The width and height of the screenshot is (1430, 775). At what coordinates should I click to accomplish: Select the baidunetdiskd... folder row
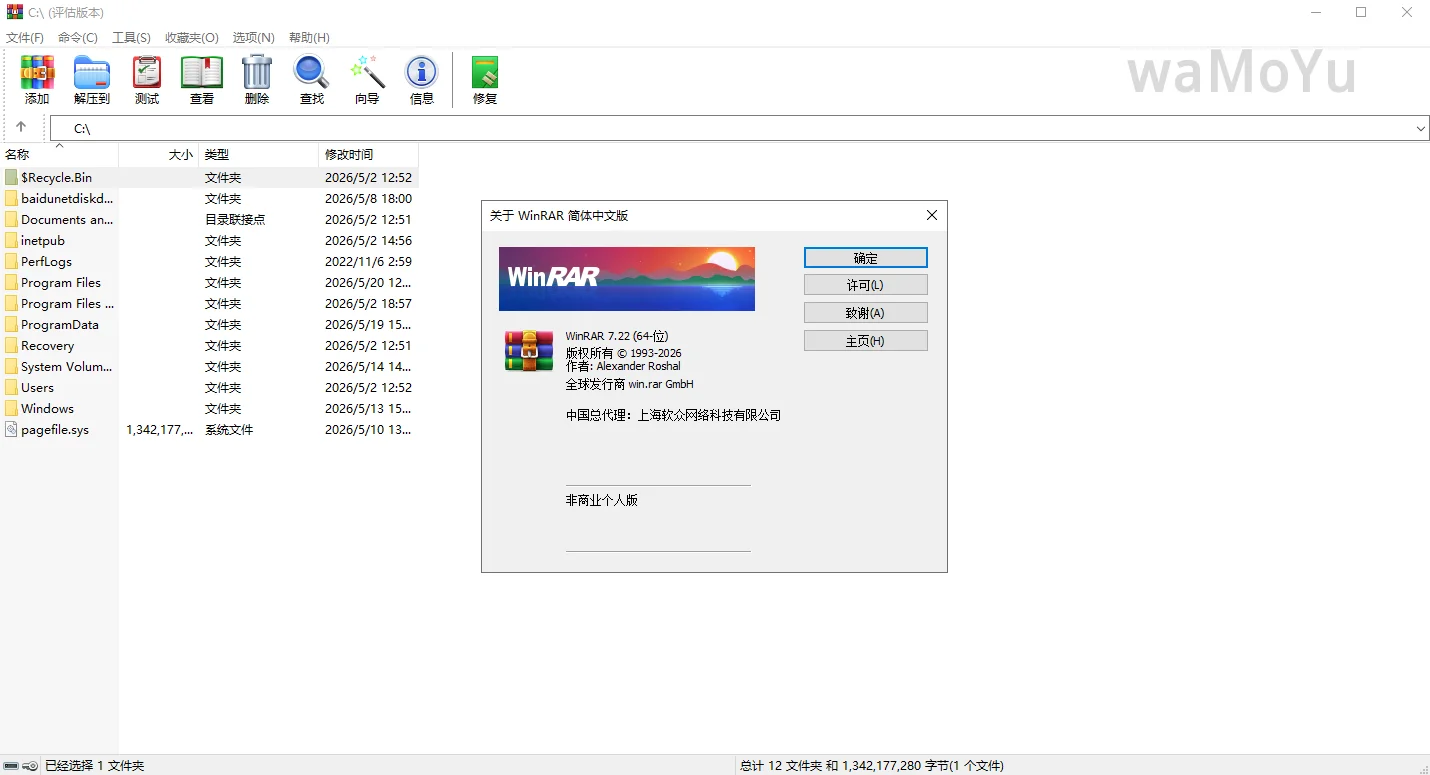[209, 198]
